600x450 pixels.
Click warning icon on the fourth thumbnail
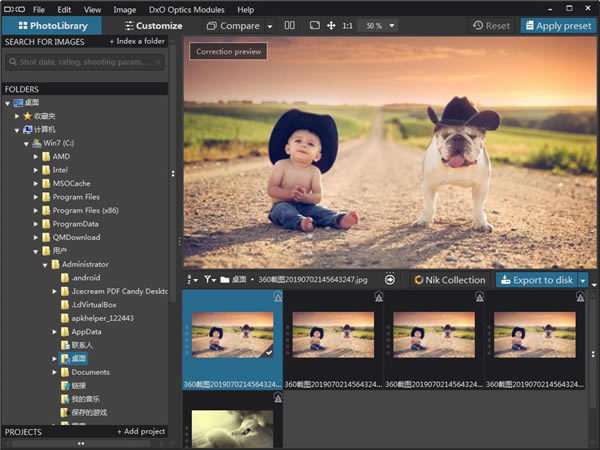point(580,297)
